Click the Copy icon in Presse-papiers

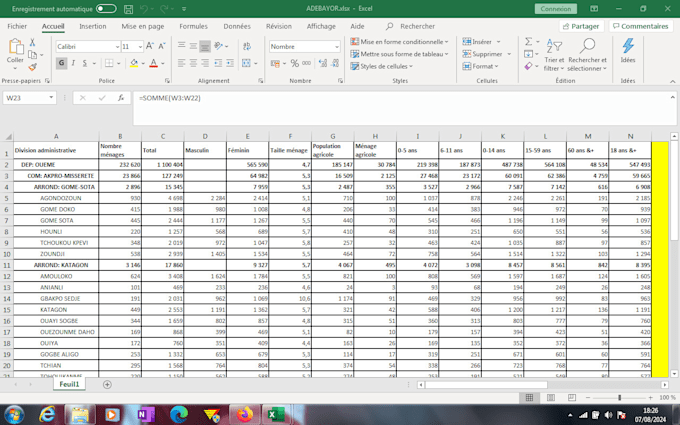tap(32, 55)
